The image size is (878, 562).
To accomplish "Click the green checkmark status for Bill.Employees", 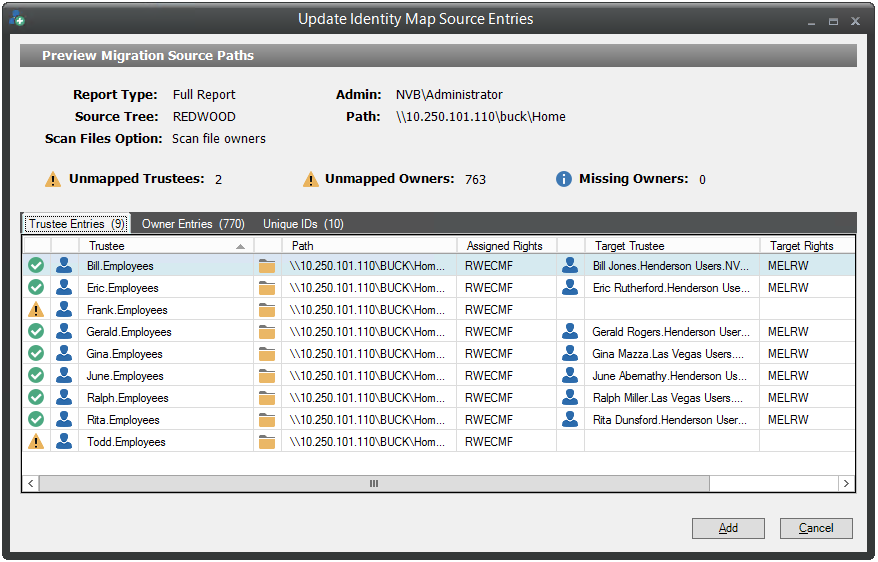I will 36,266.
